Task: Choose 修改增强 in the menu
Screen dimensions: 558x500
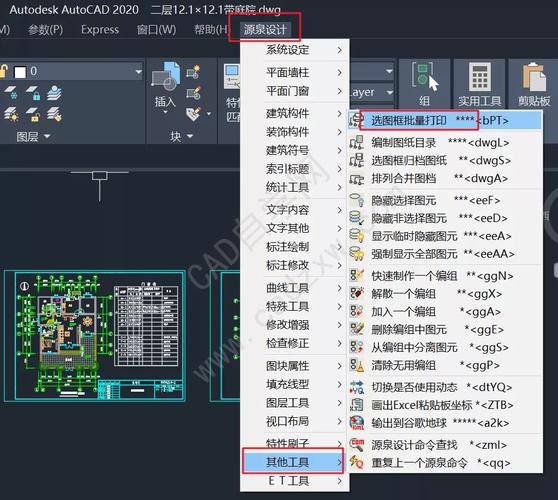Action: [288, 325]
